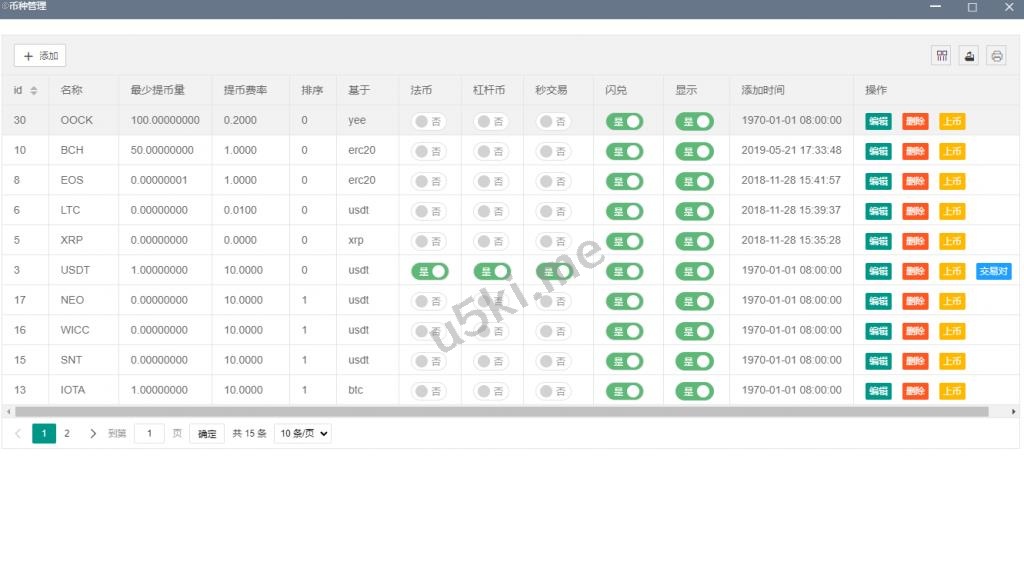The image size is (1024, 575).
Task: Click the 添加 plus button
Action: (40, 56)
